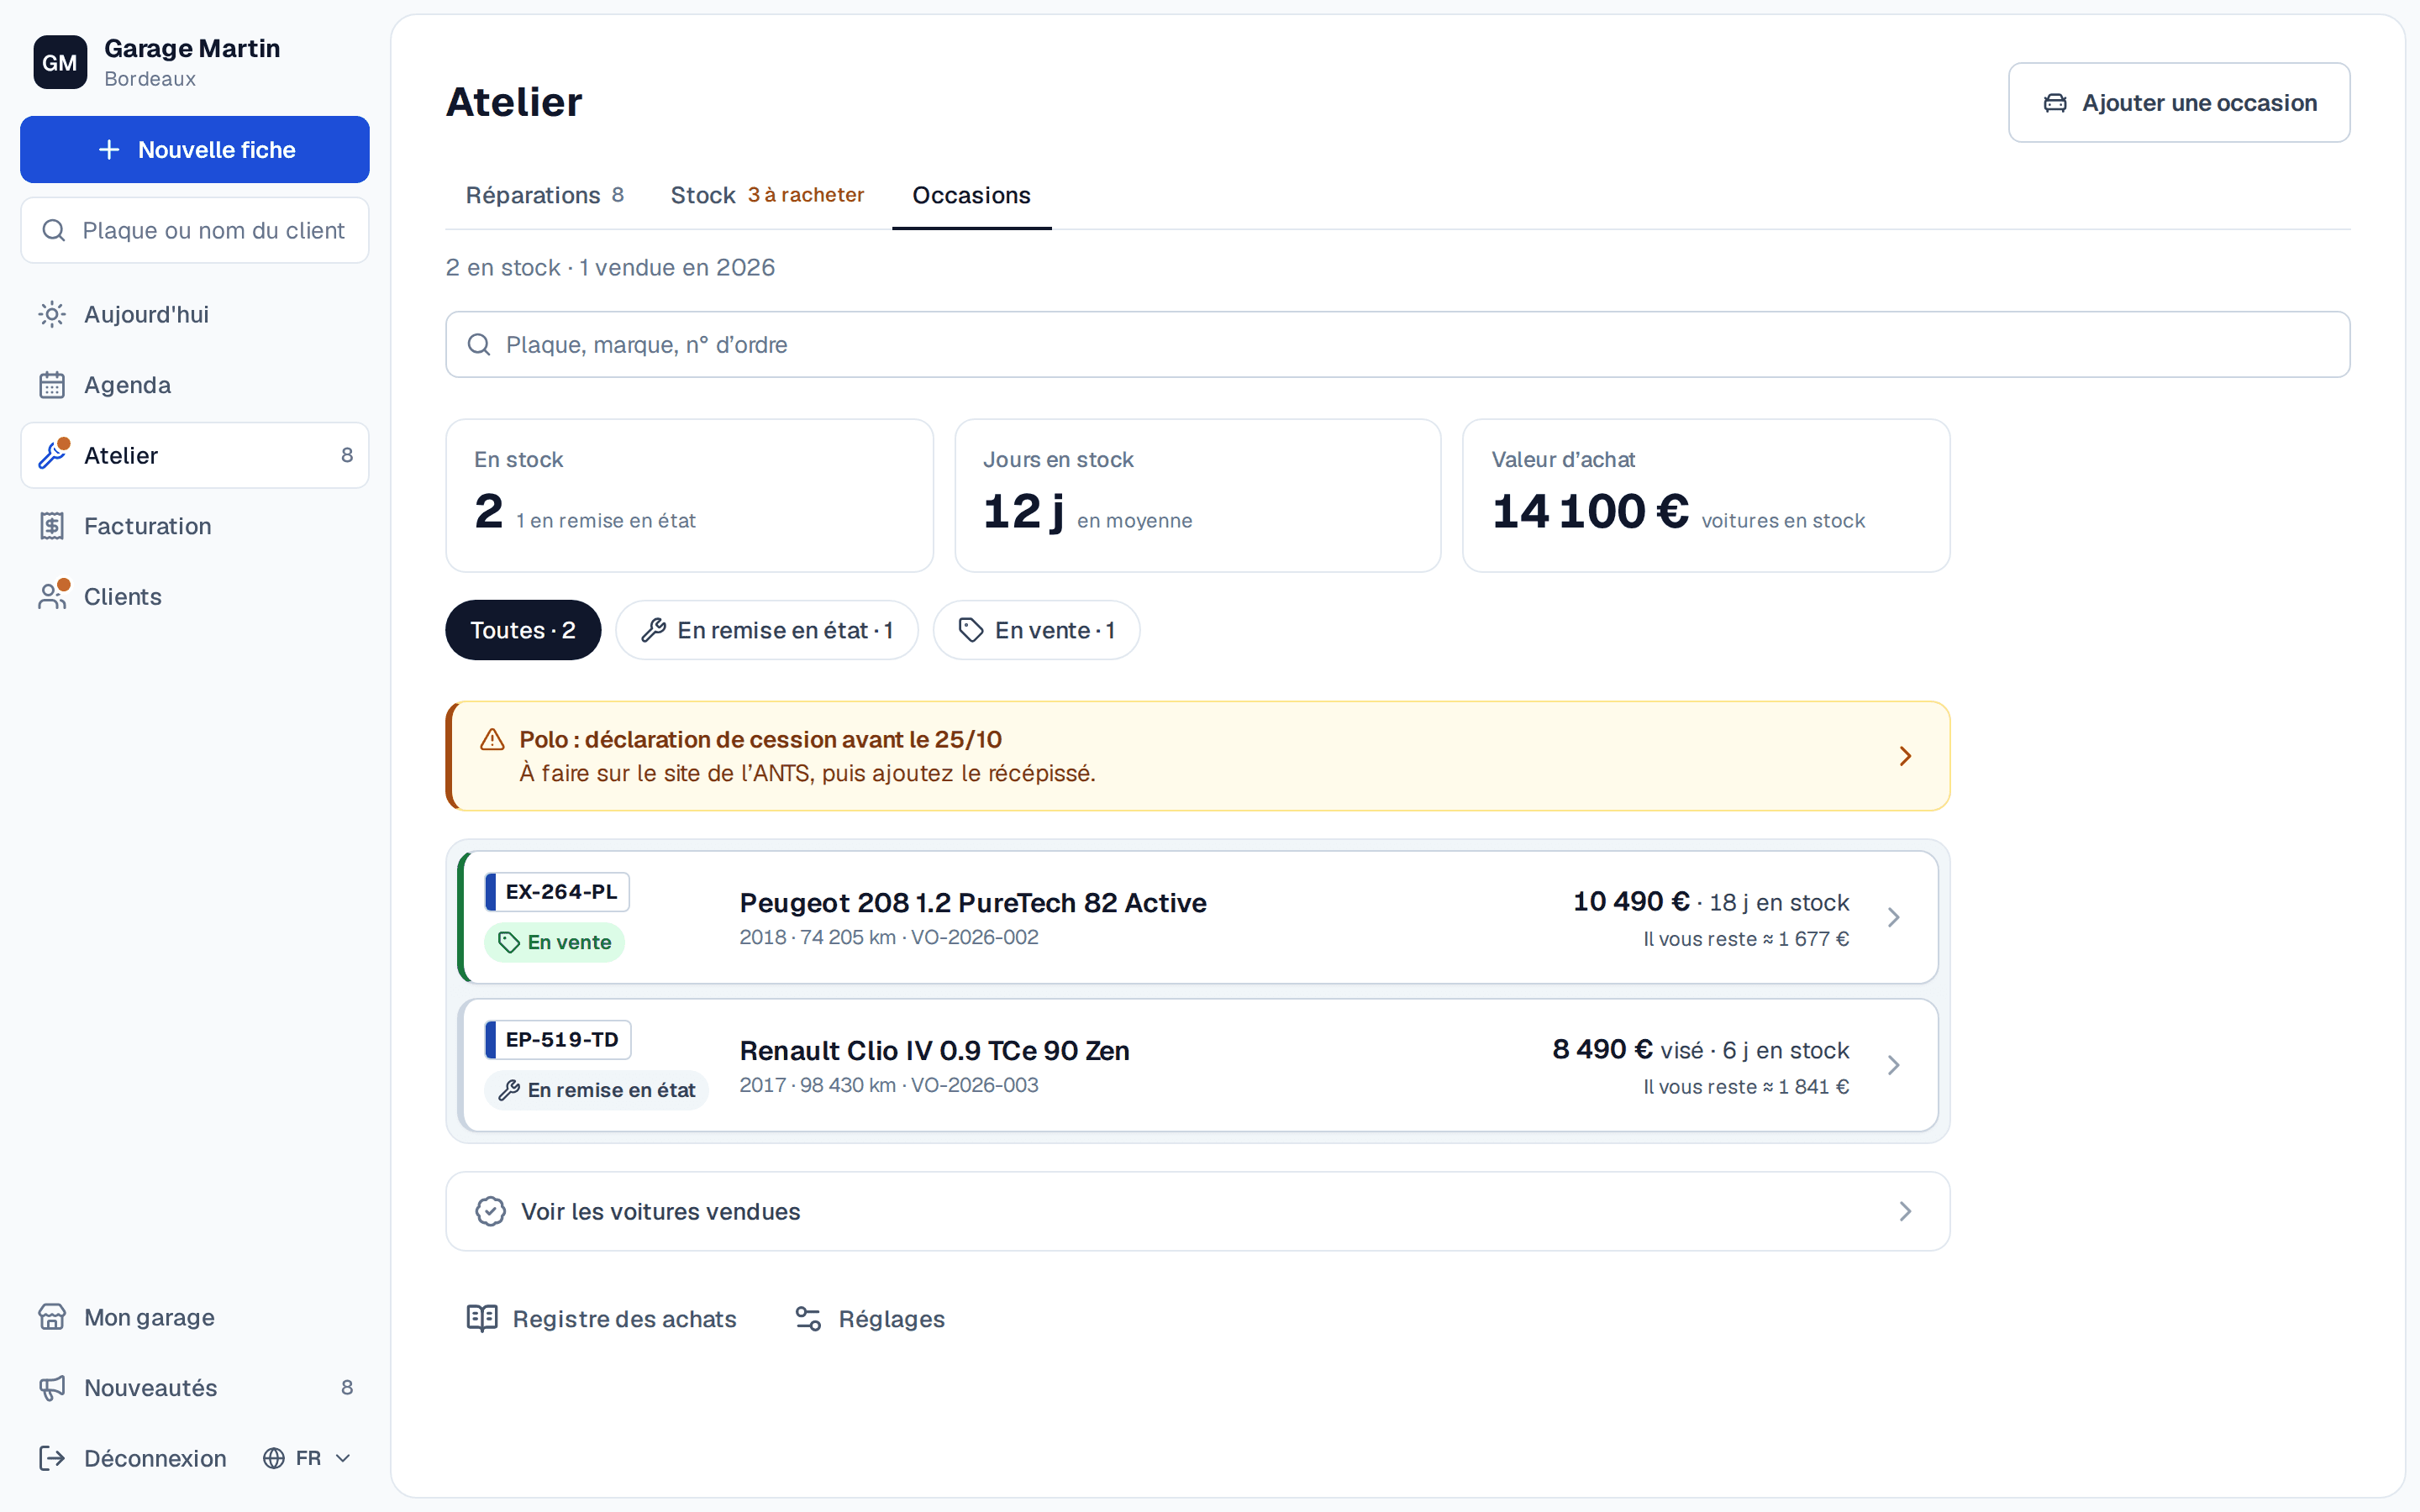This screenshot has width=2420, height=1512.
Task: Focus the plaque ou nom du client search
Action: pos(195,230)
